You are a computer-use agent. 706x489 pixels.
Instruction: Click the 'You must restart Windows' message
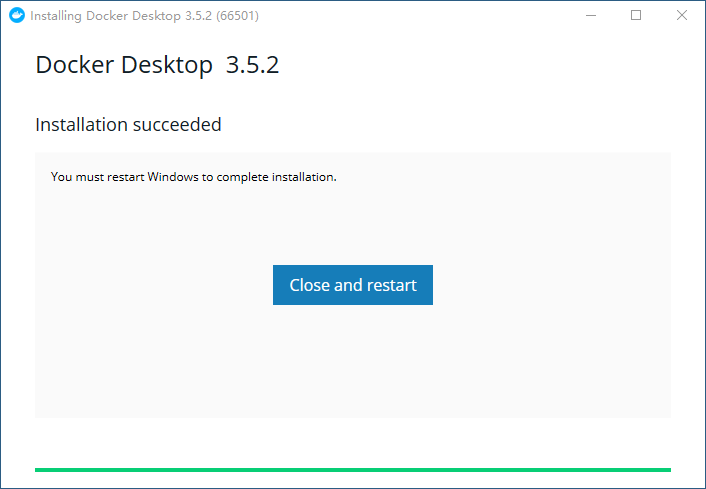click(194, 177)
